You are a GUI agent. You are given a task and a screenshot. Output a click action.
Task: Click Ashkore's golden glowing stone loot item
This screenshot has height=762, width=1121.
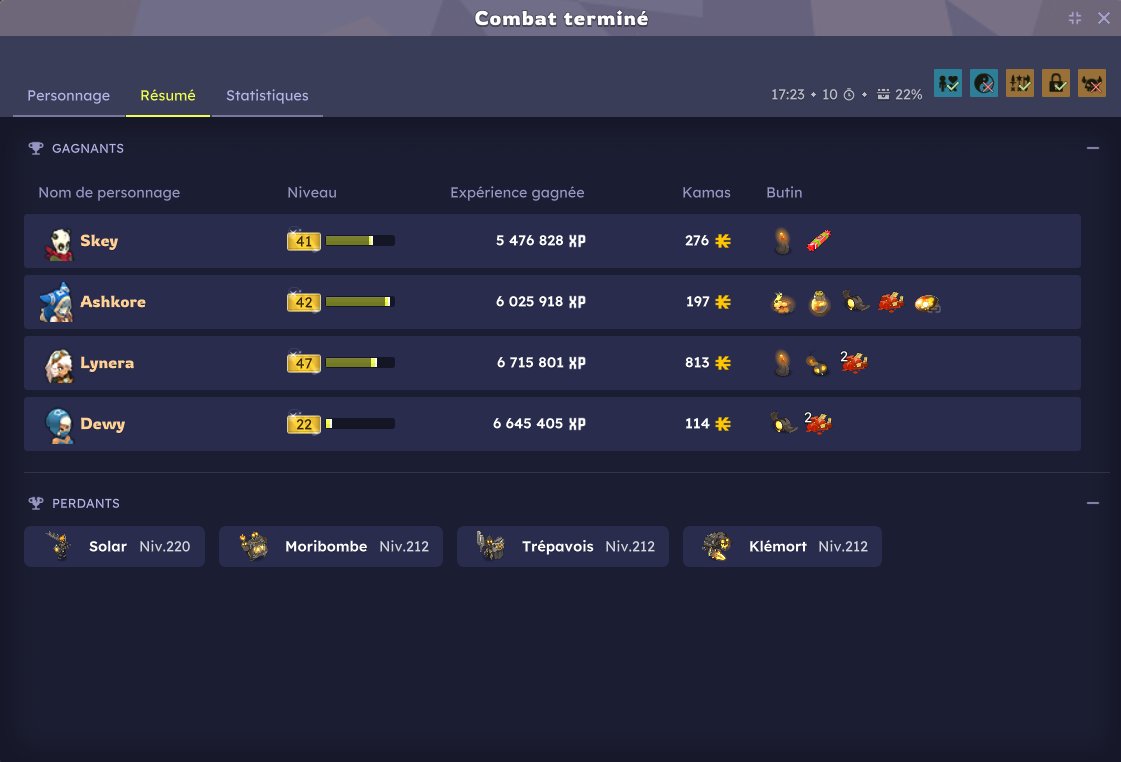(927, 303)
